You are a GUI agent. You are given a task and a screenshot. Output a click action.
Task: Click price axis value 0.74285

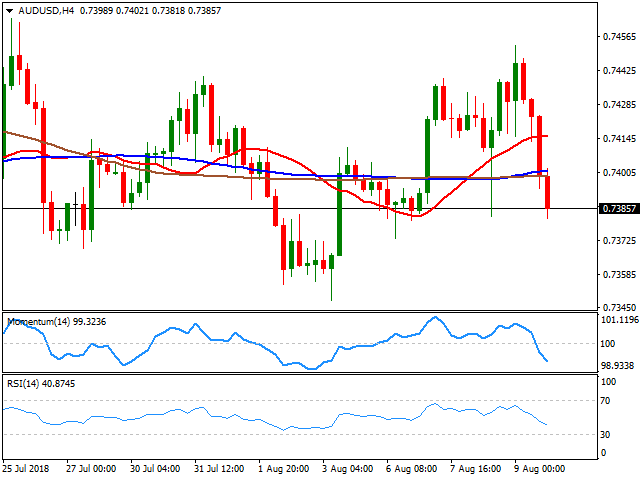click(x=619, y=105)
